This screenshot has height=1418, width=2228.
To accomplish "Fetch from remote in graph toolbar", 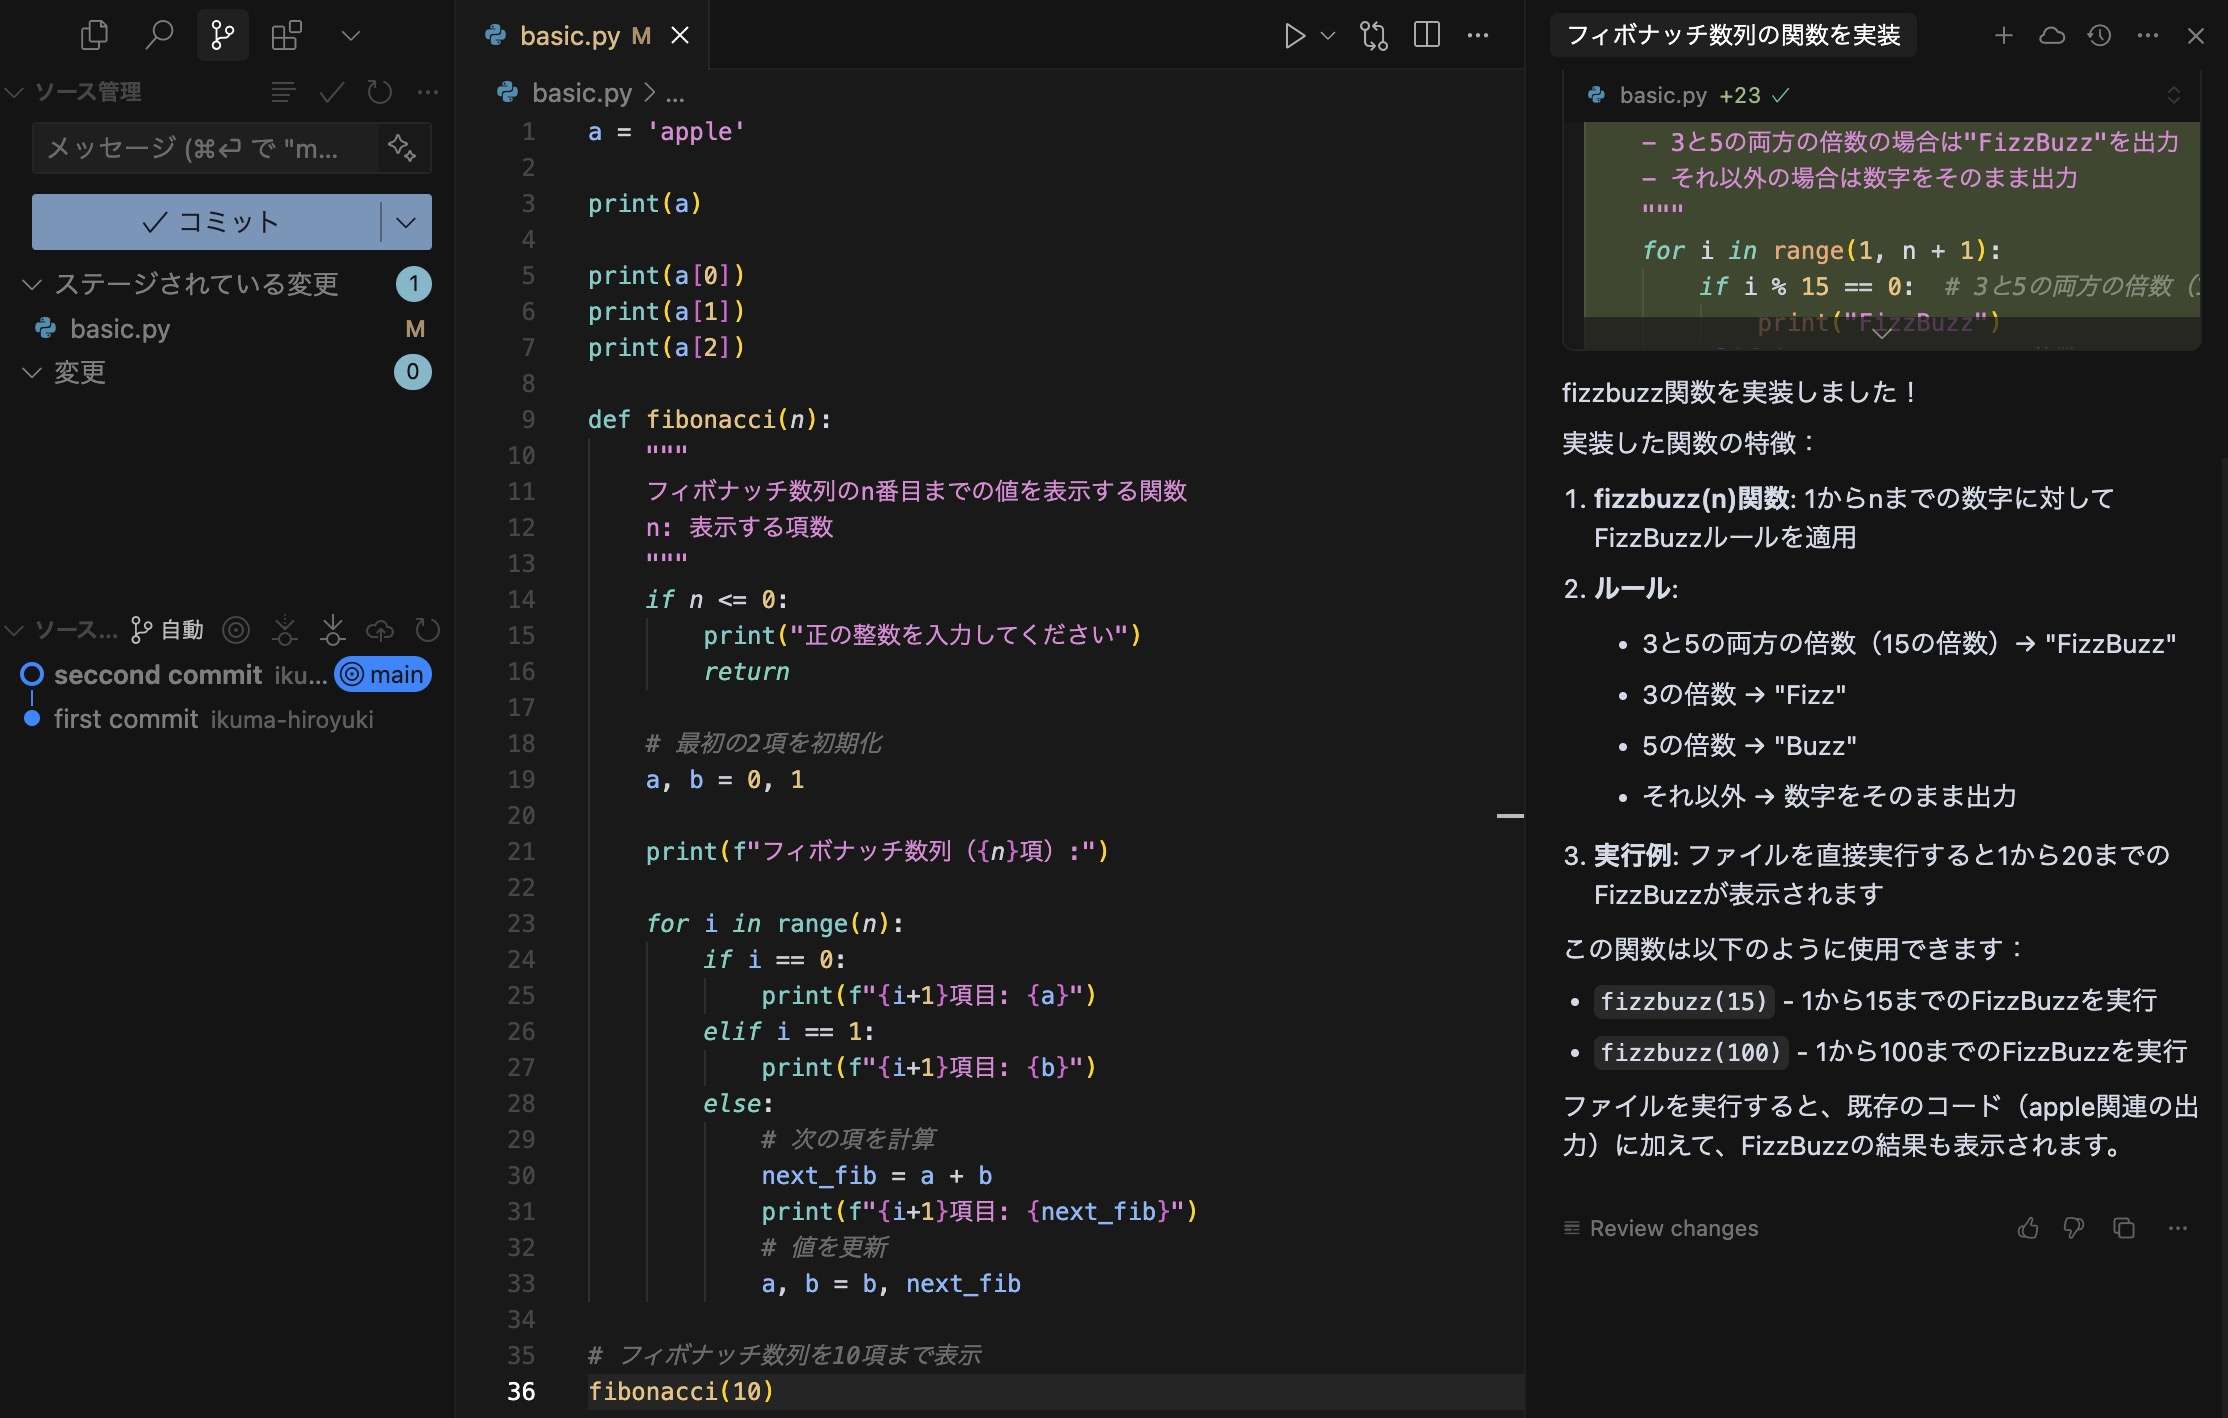I will pos(285,630).
